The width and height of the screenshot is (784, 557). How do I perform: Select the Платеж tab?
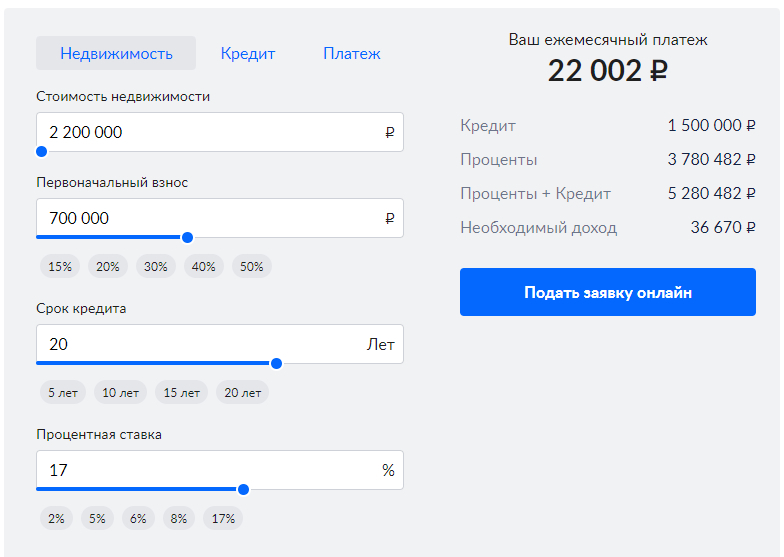pyautogui.click(x=352, y=54)
